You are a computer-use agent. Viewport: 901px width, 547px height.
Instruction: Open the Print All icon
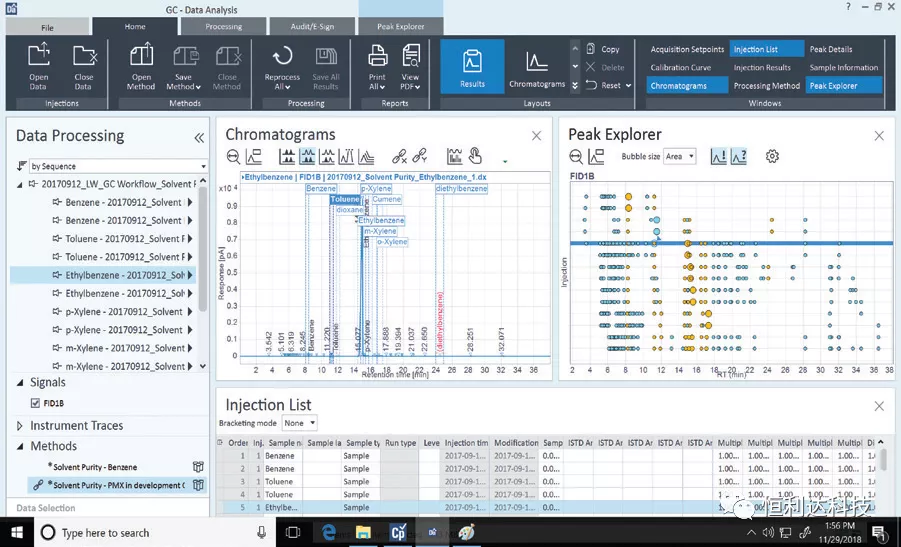(x=377, y=59)
